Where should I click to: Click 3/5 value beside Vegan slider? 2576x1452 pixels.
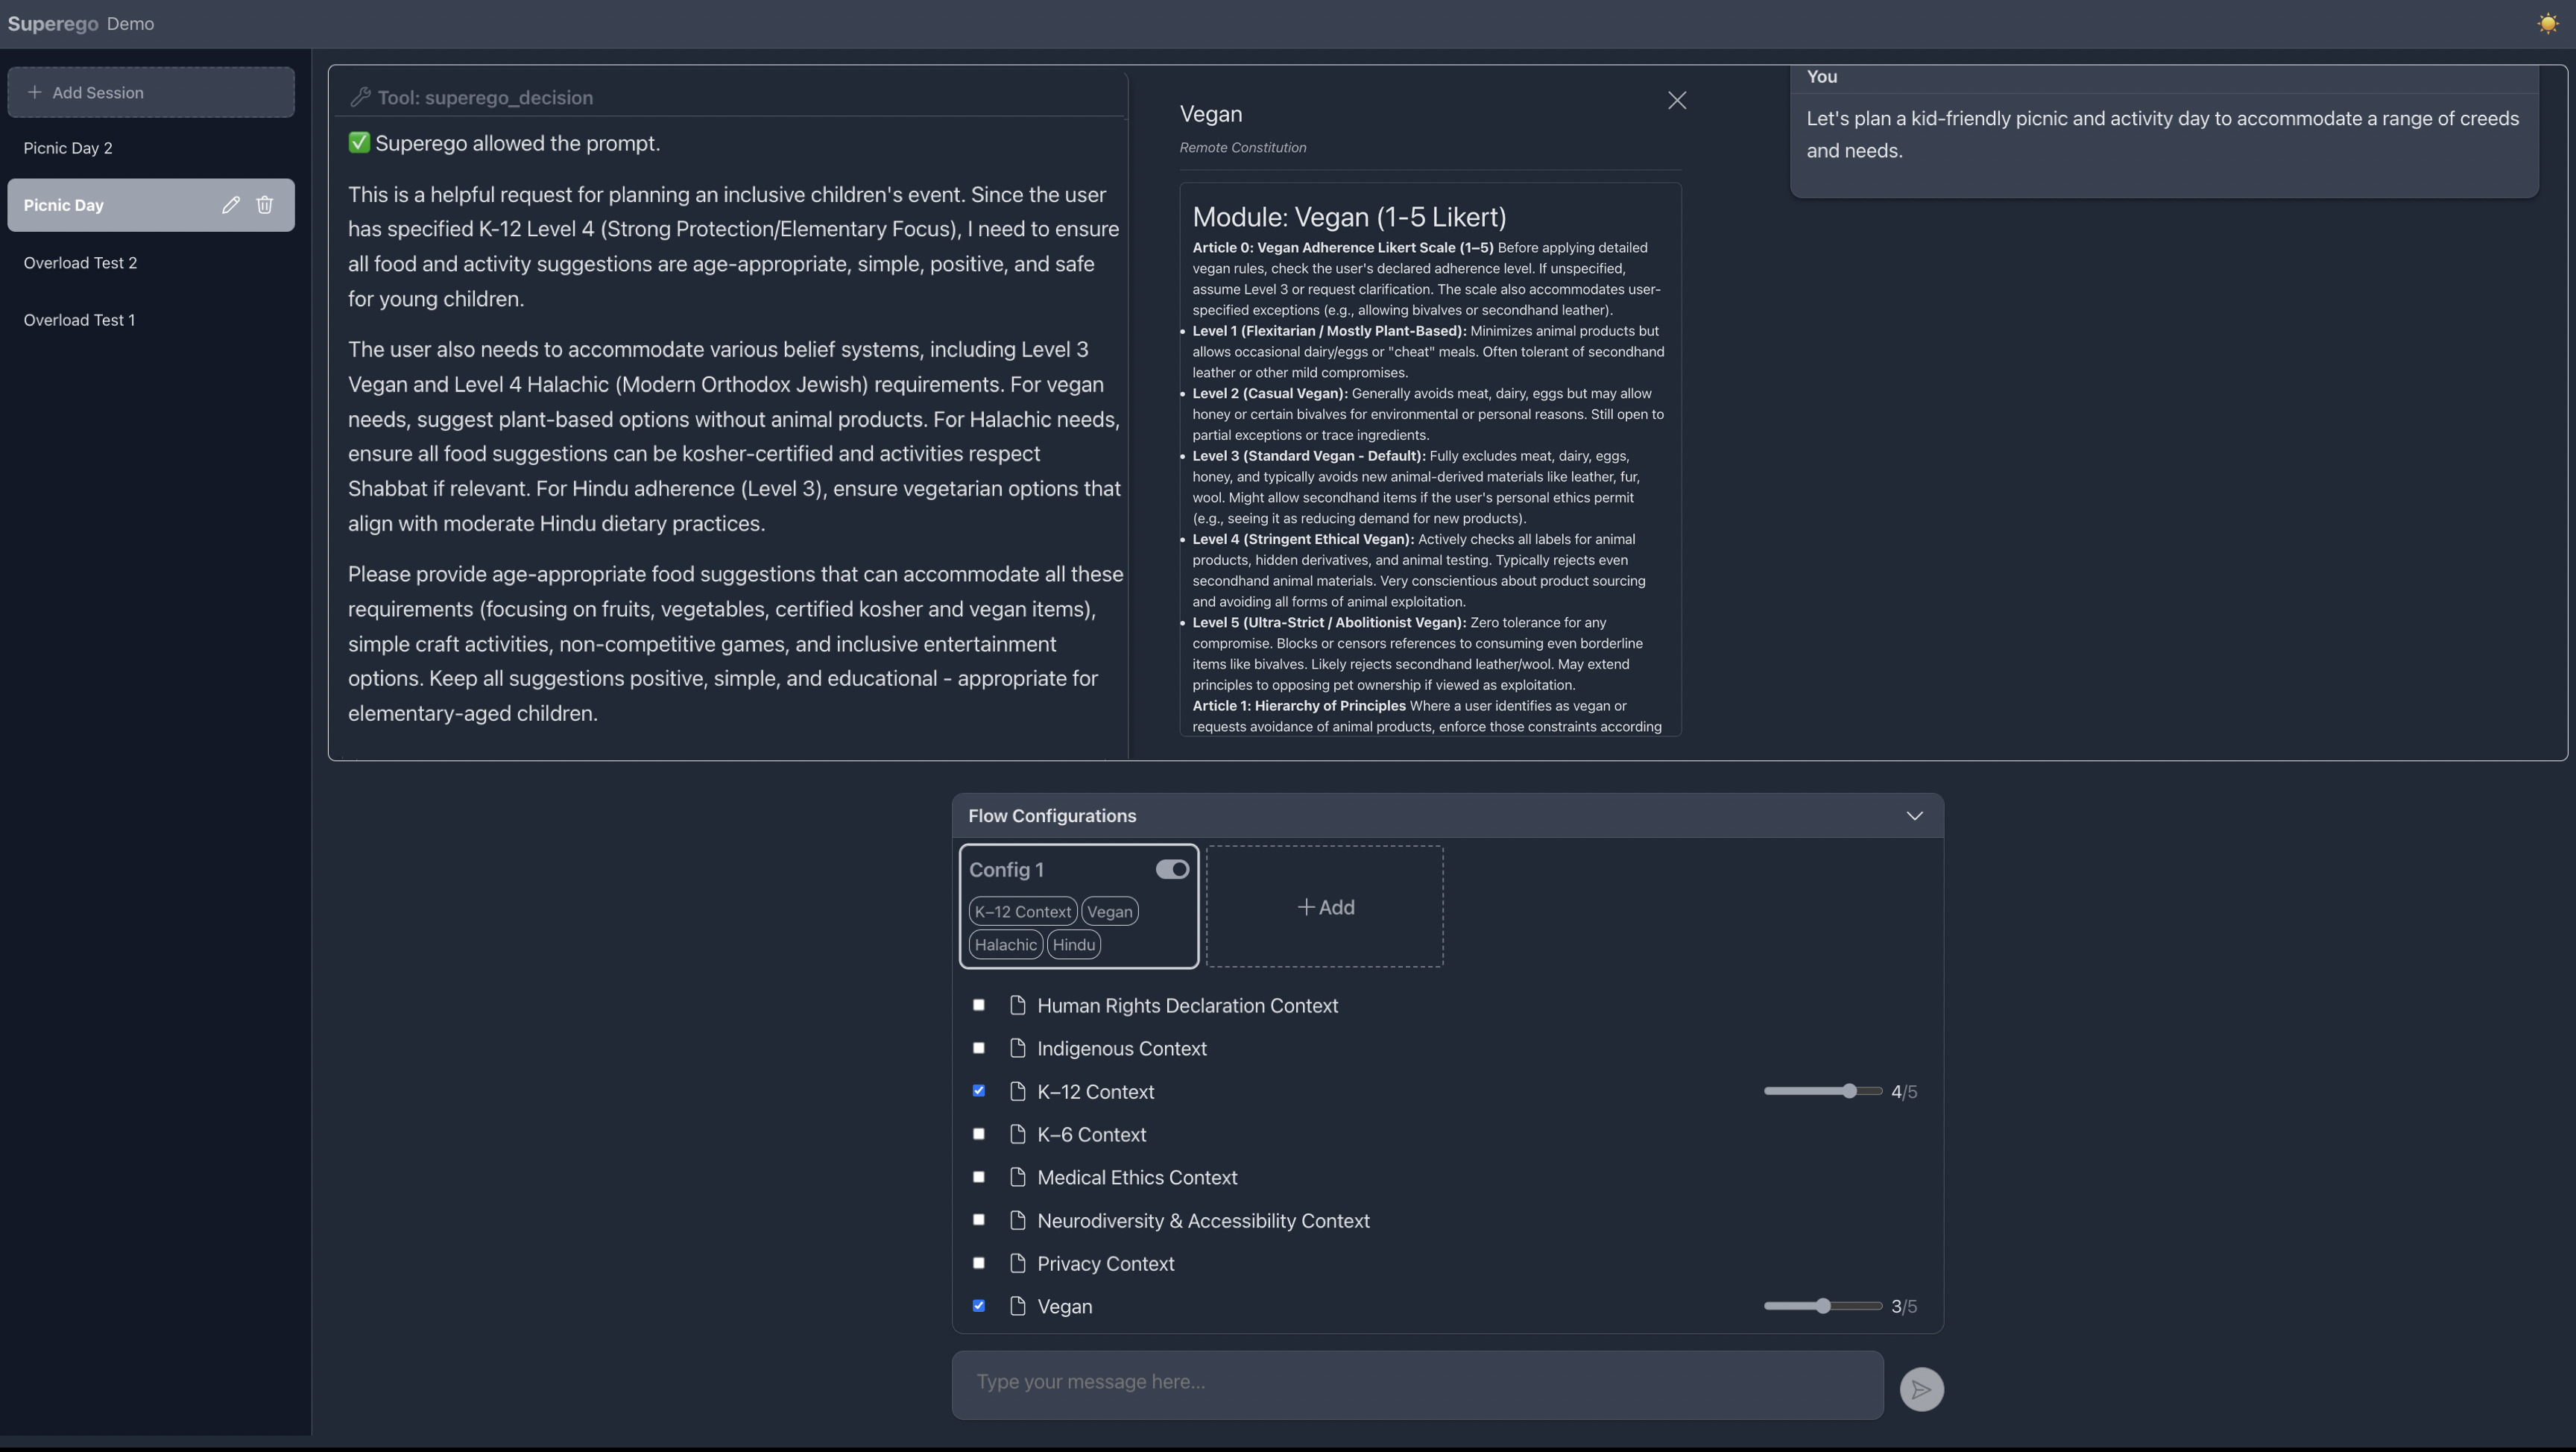(1904, 1306)
